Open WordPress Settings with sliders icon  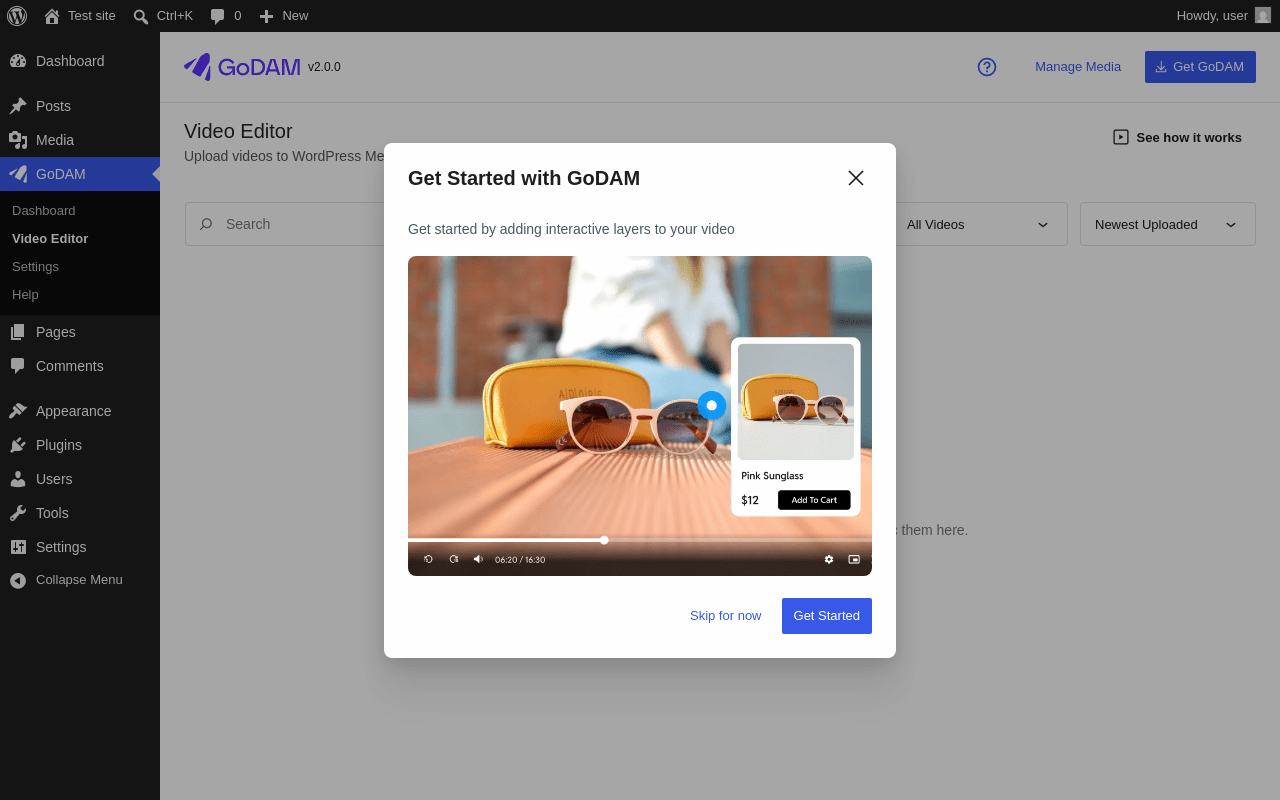[80, 547]
